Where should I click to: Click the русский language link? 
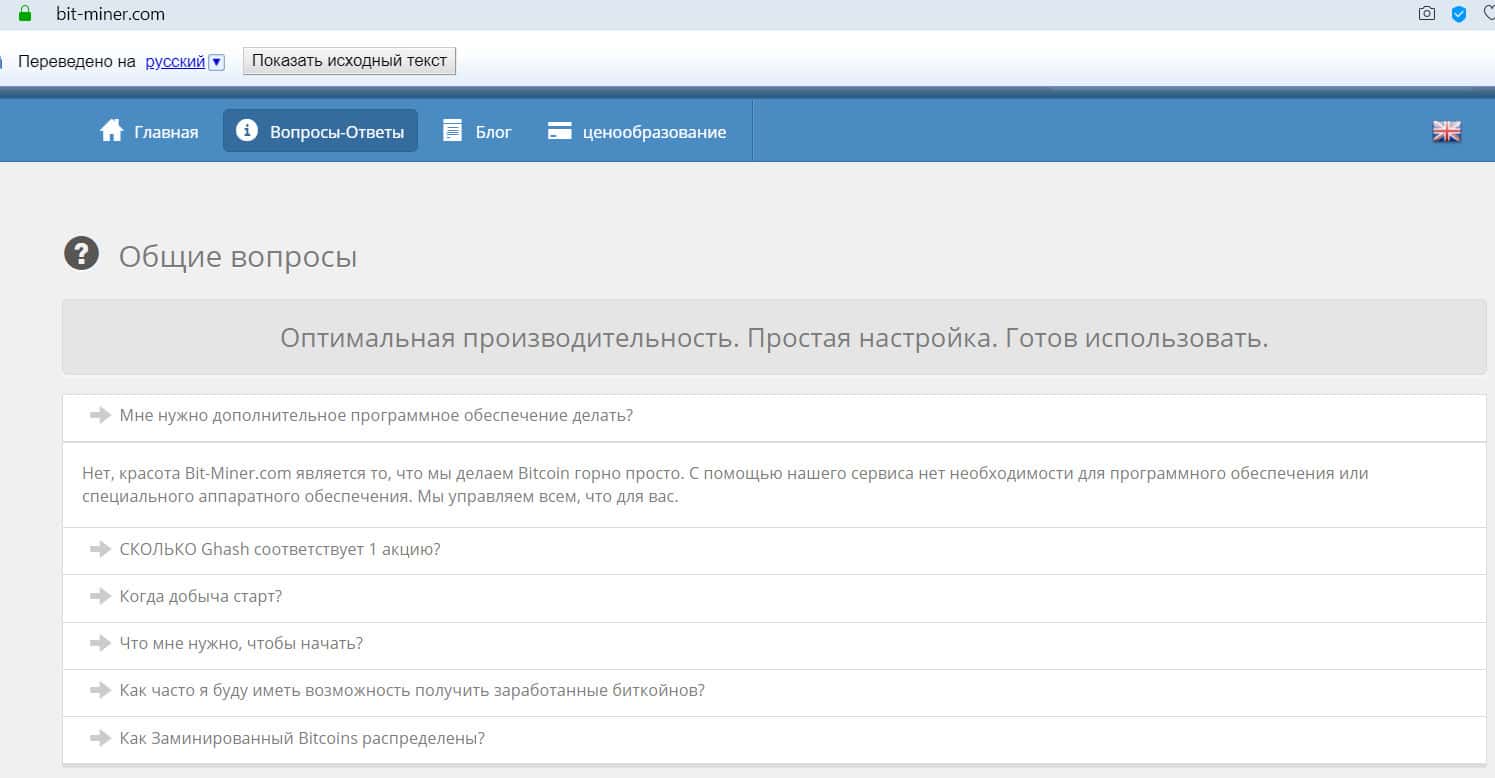point(175,62)
